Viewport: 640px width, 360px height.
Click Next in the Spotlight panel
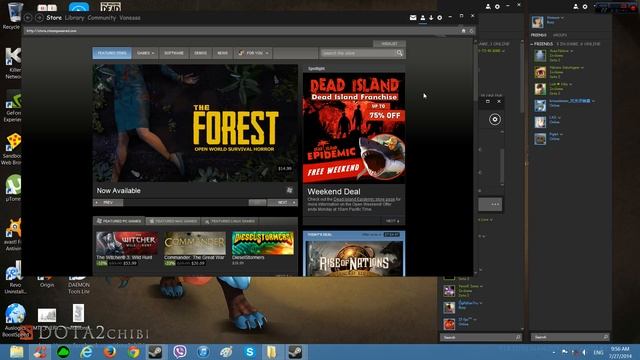pyautogui.click(x=392, y=221)
